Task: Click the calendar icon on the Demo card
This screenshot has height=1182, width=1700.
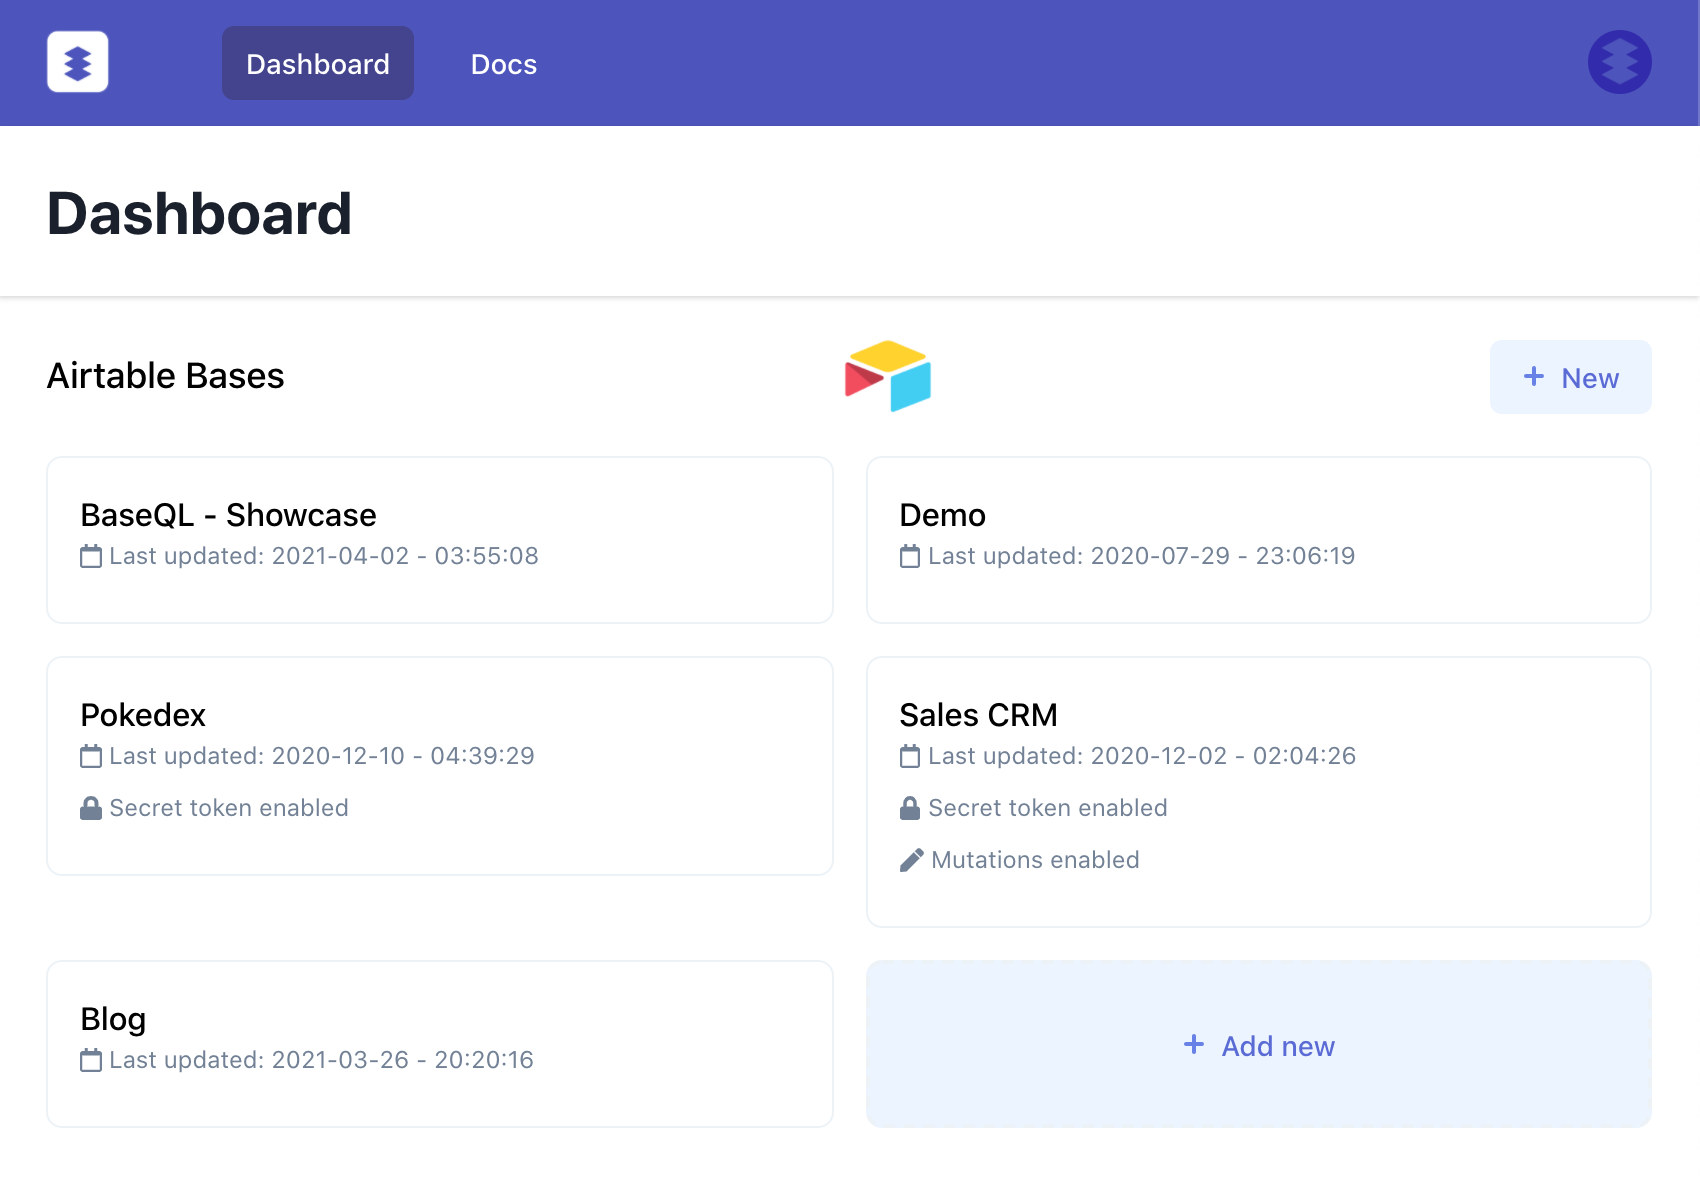Action: pos(911,556)
